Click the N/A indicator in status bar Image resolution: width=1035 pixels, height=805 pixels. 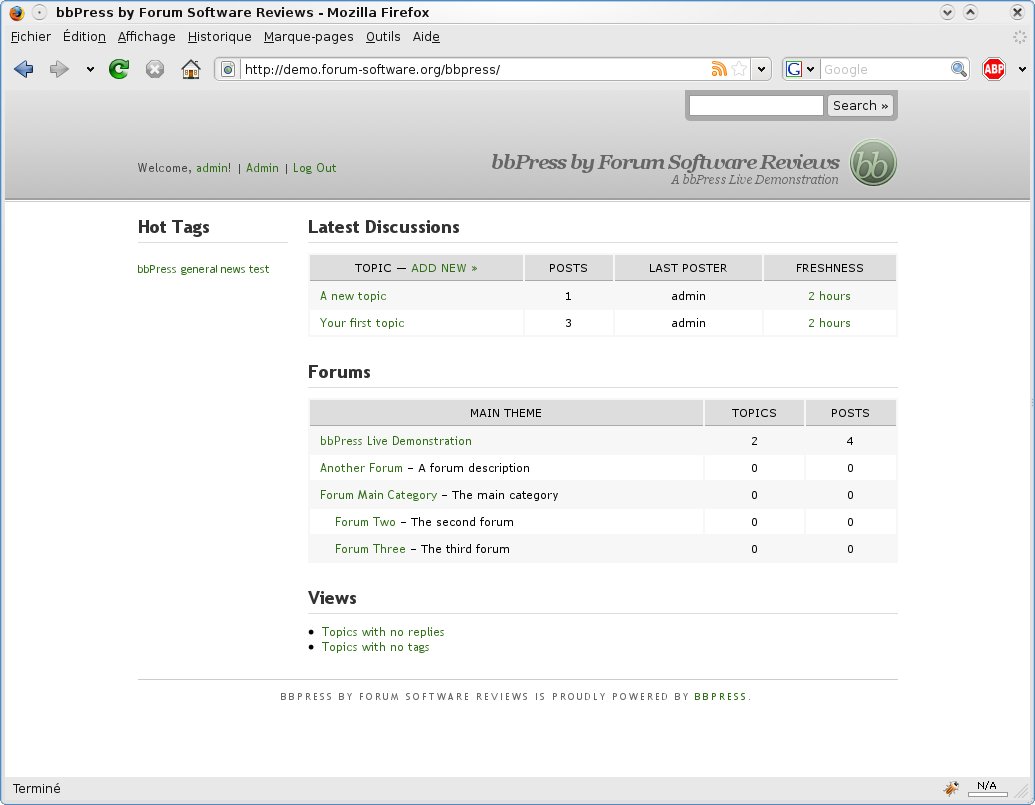[x=987, y=788]
